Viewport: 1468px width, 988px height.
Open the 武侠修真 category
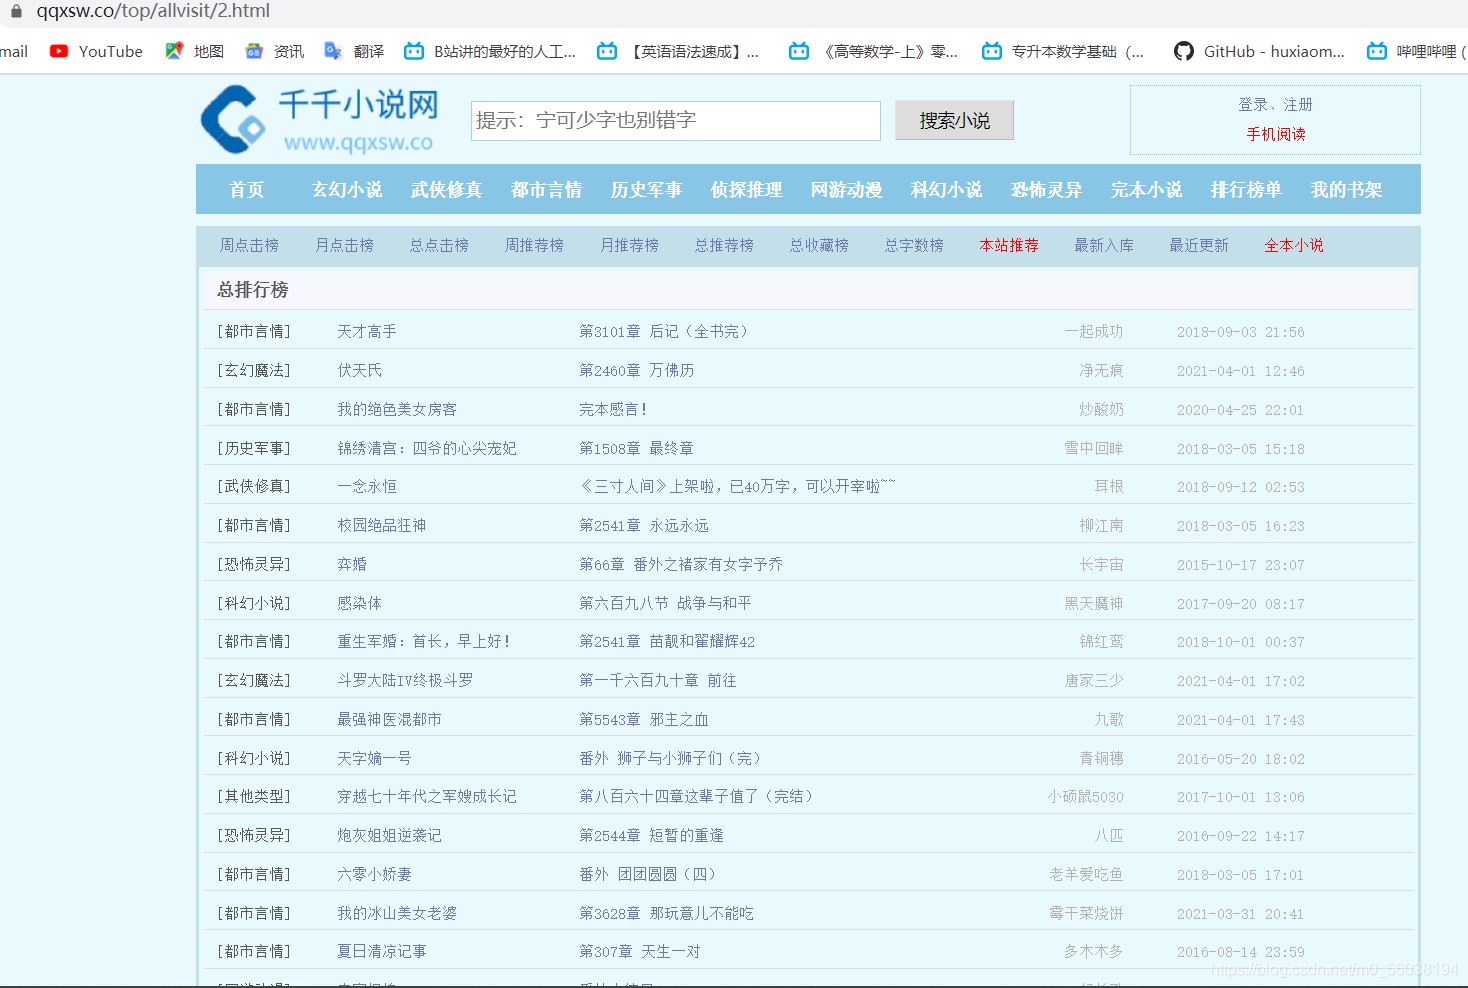pyautogui.click(x=447, y=189)
